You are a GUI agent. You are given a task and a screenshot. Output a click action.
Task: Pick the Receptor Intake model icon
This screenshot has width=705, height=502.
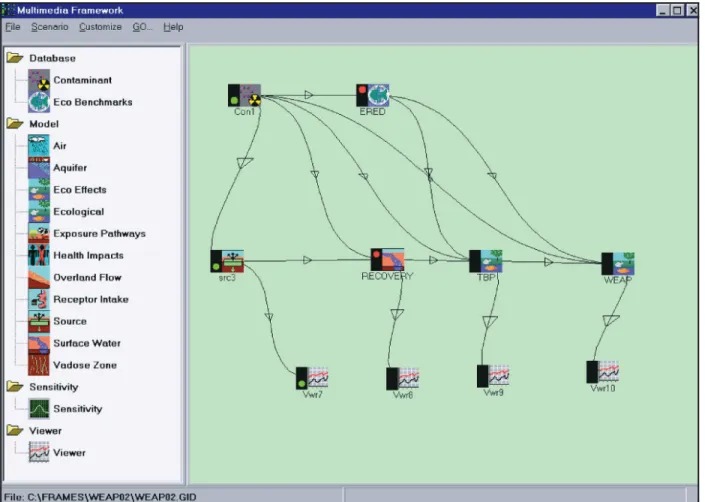tap(39, 299)
